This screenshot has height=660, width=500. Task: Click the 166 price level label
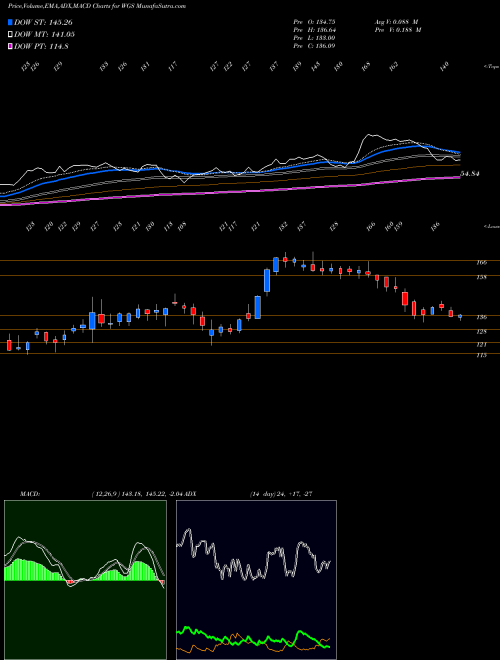(x=481, y=262)
